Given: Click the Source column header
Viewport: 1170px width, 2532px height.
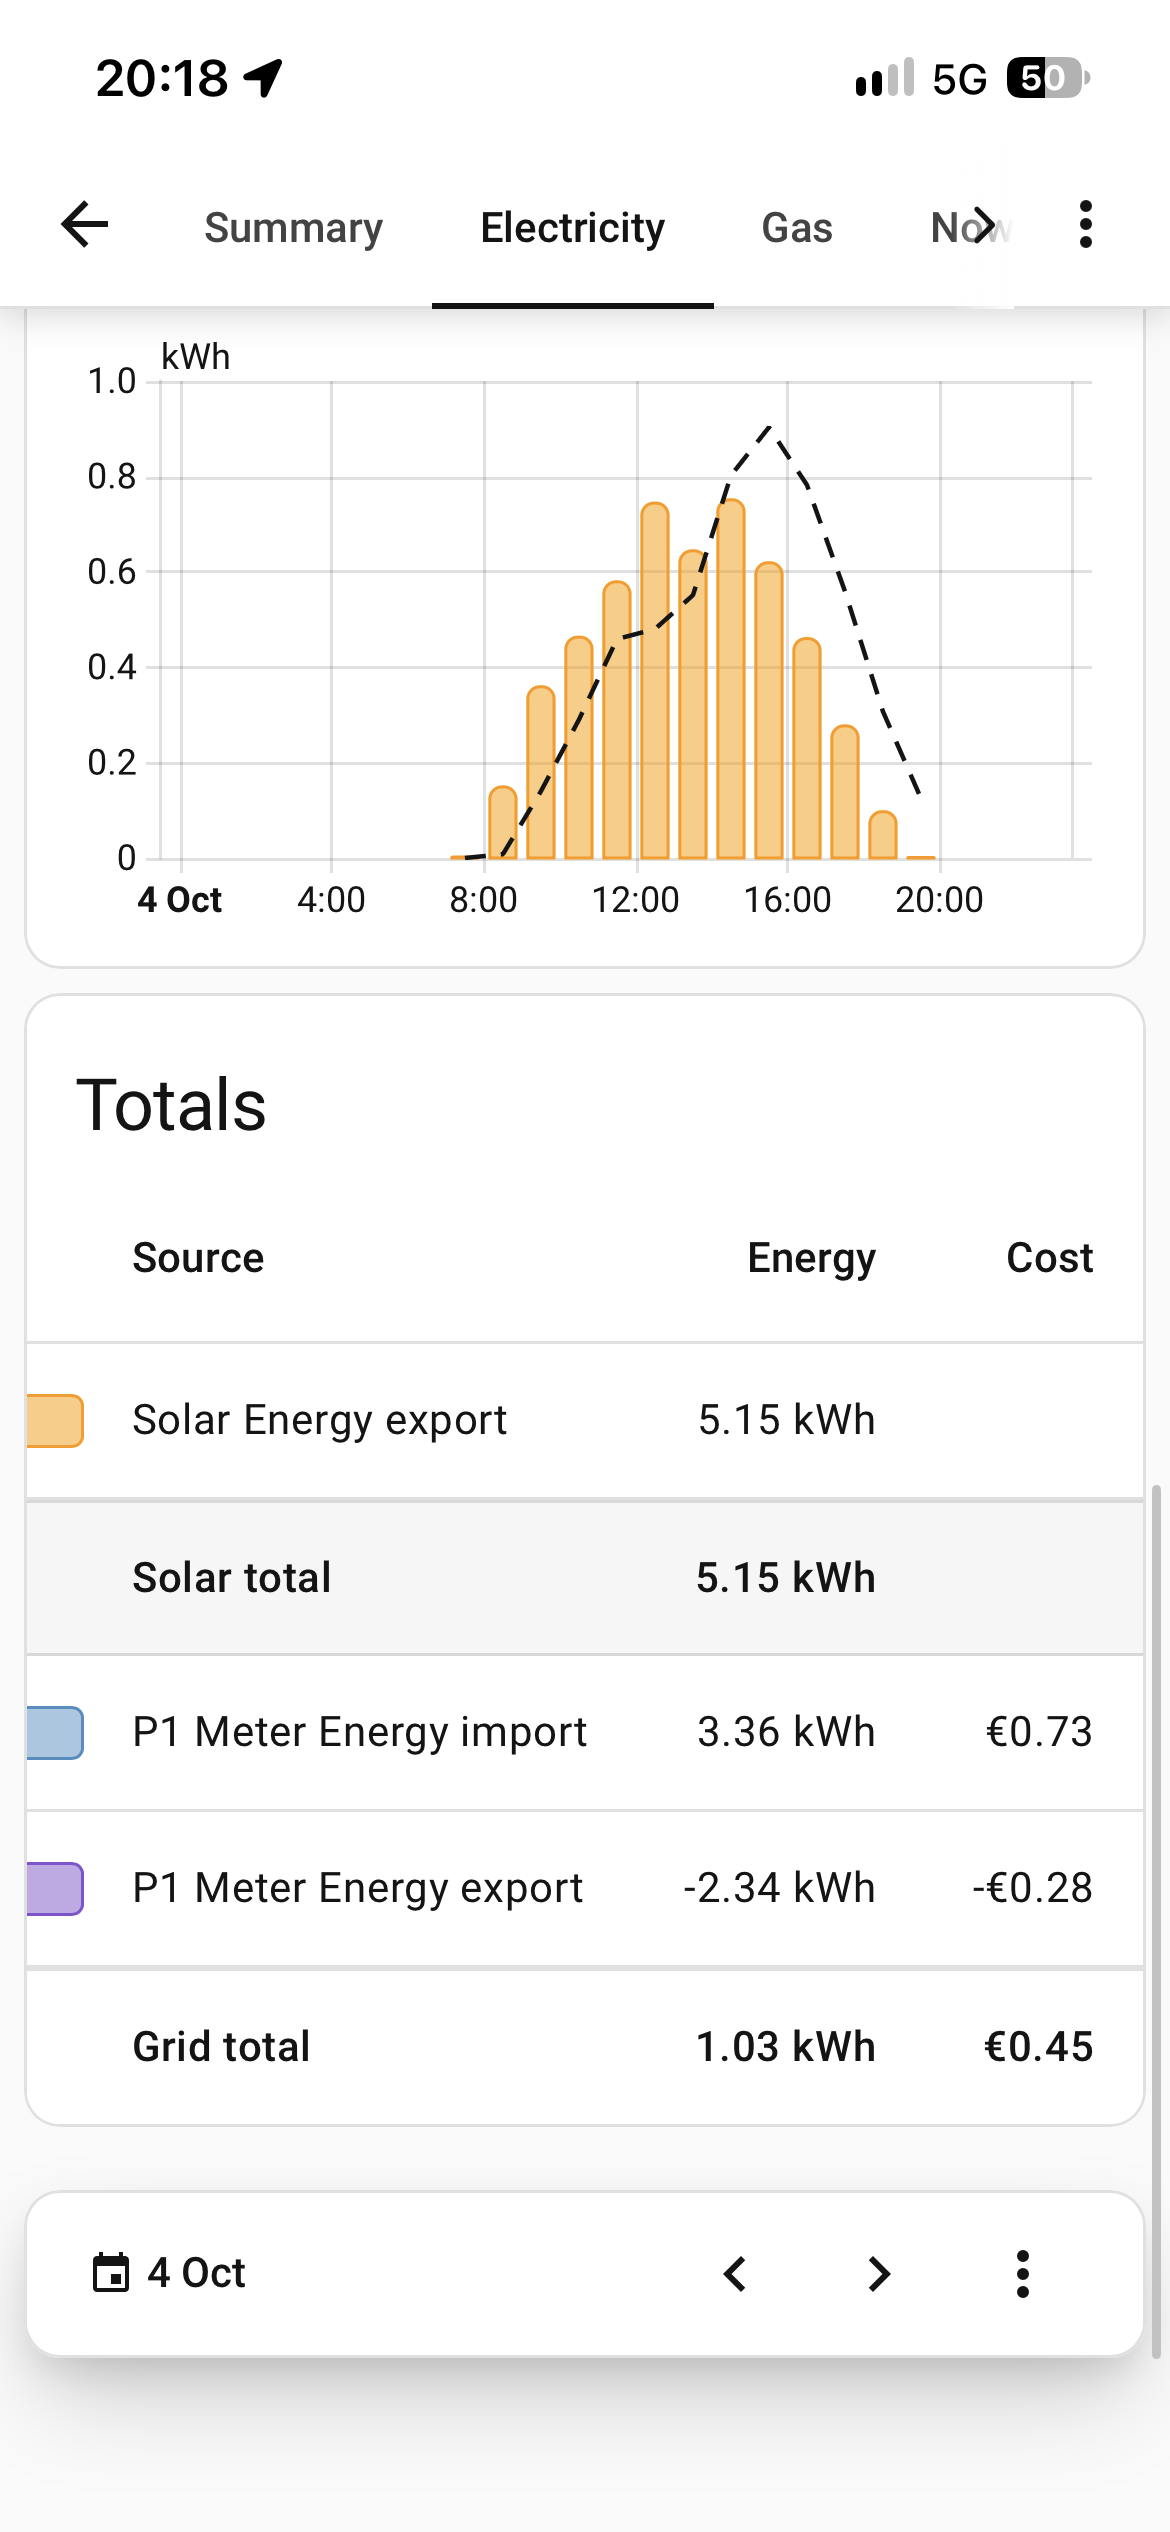Looking at the screenshot, I should tap(198, 1257).
